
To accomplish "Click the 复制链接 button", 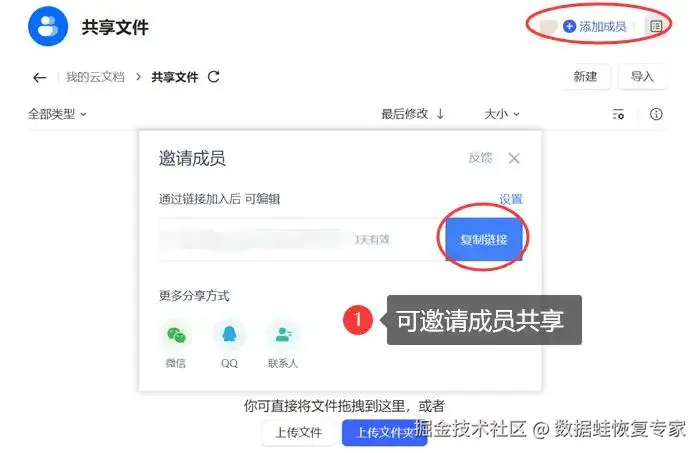I will click(x=484, y=240).
